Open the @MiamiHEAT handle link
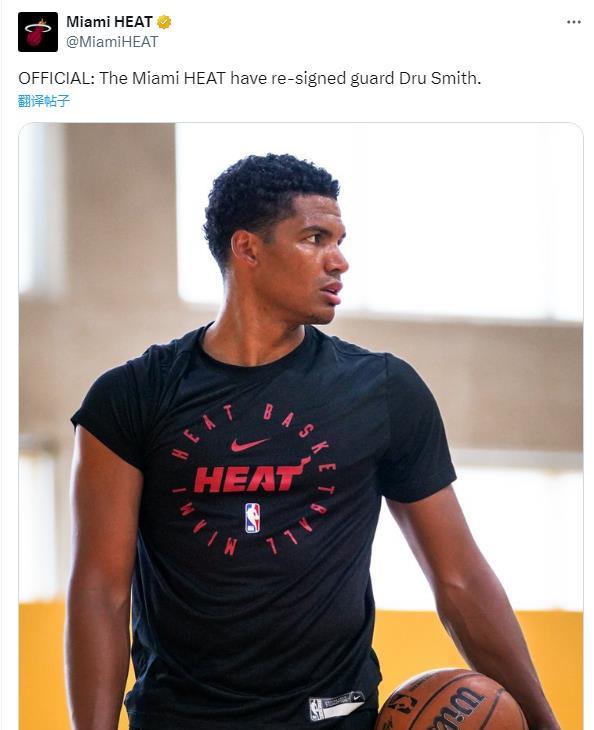Image resolution: width=594 pixels, height=730 pixels. point(112,42)
